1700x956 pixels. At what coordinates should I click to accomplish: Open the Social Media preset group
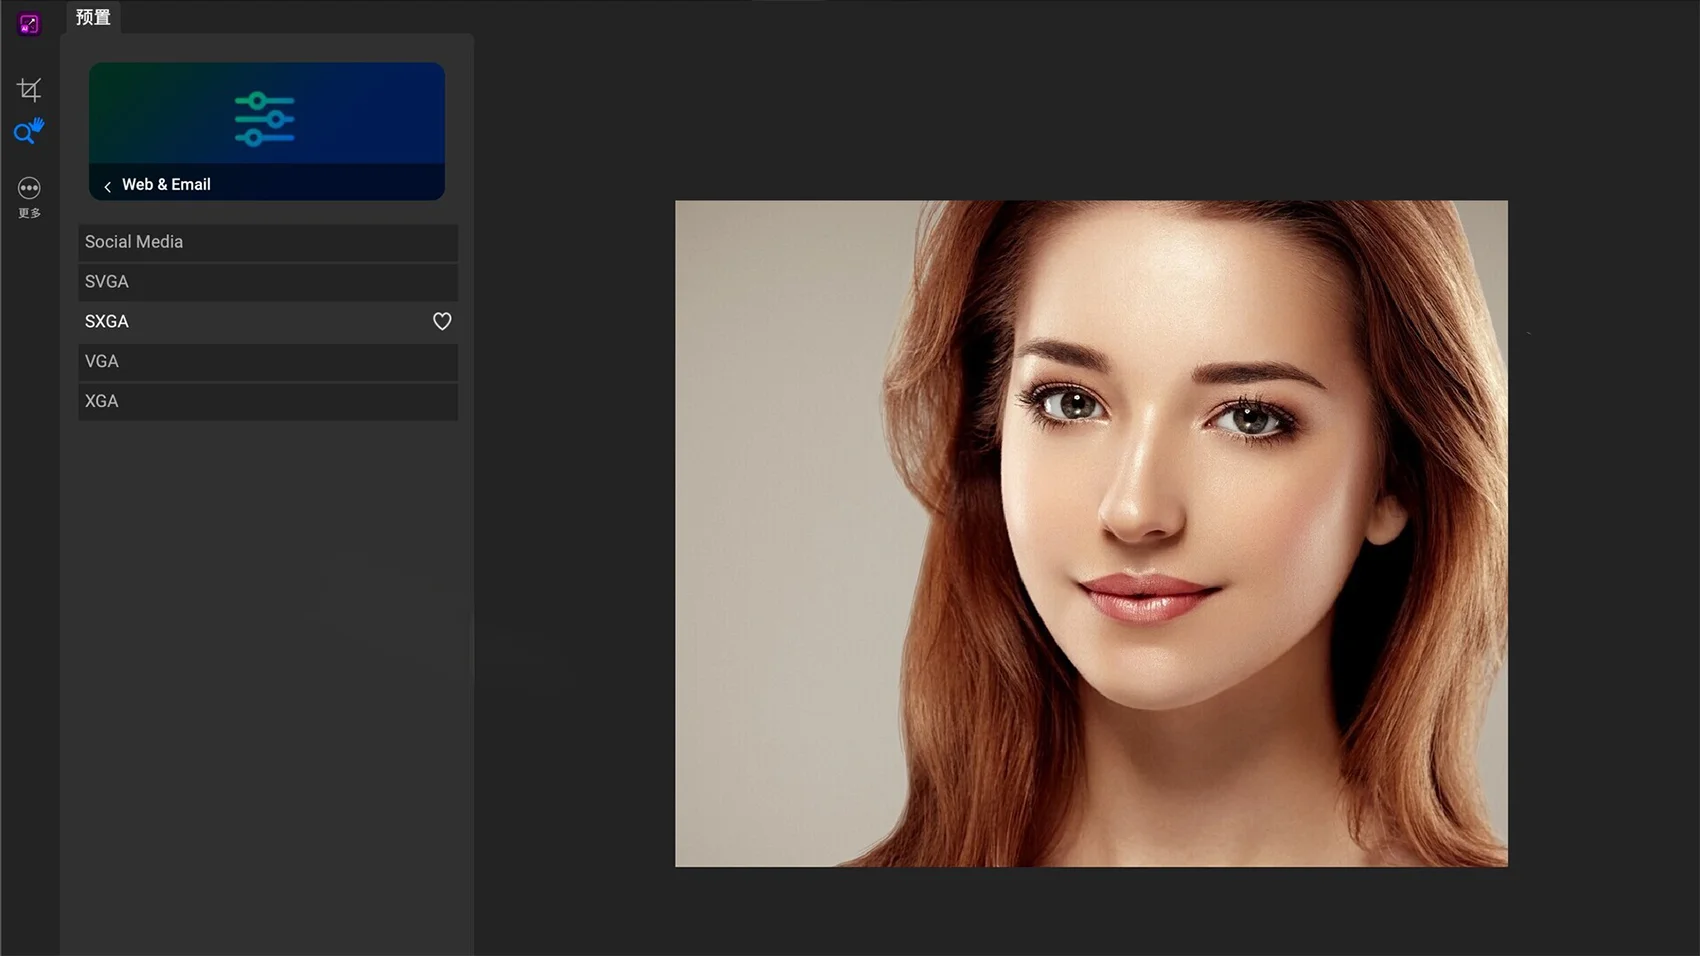(267, 242)
